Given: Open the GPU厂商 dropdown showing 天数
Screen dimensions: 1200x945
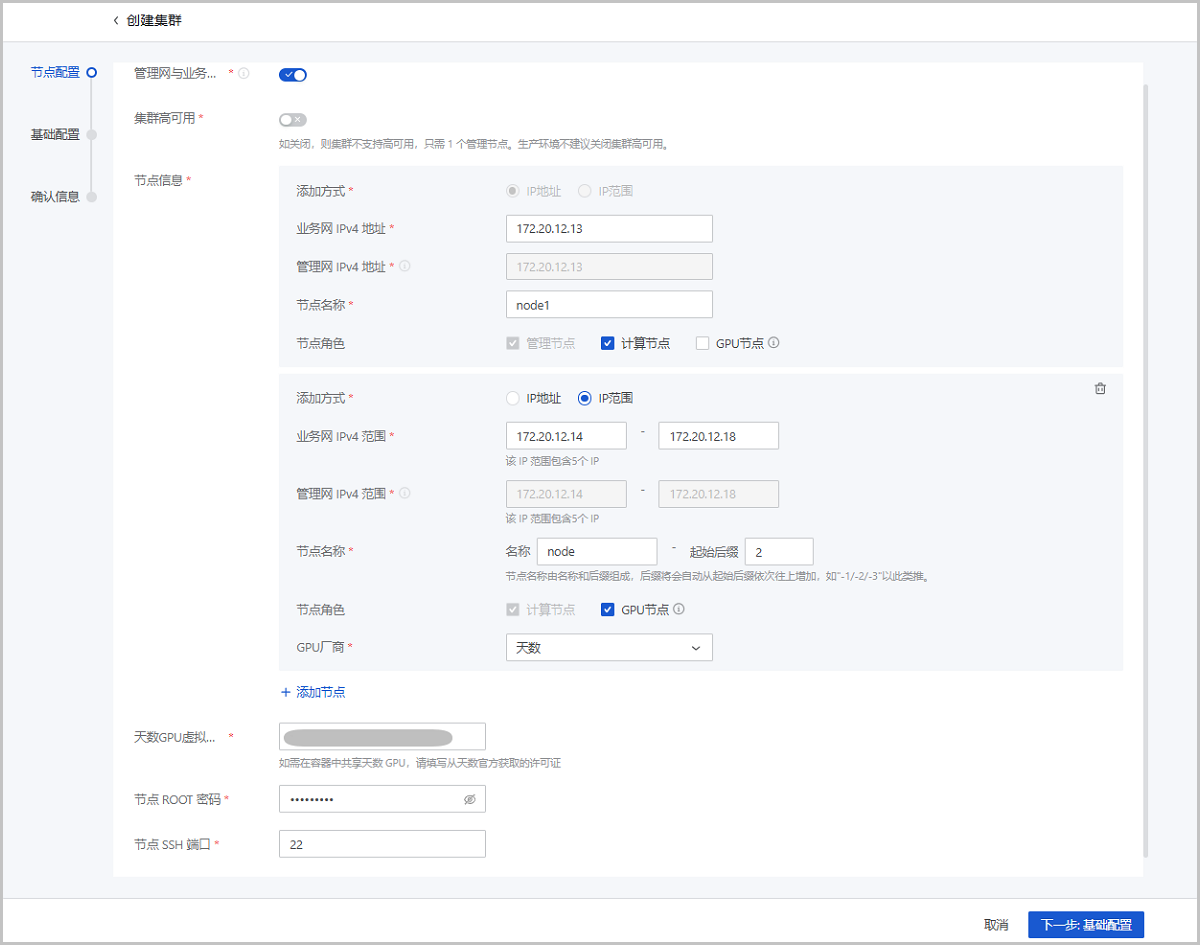Looking at the screenshot, I should (x=609, y=648).
